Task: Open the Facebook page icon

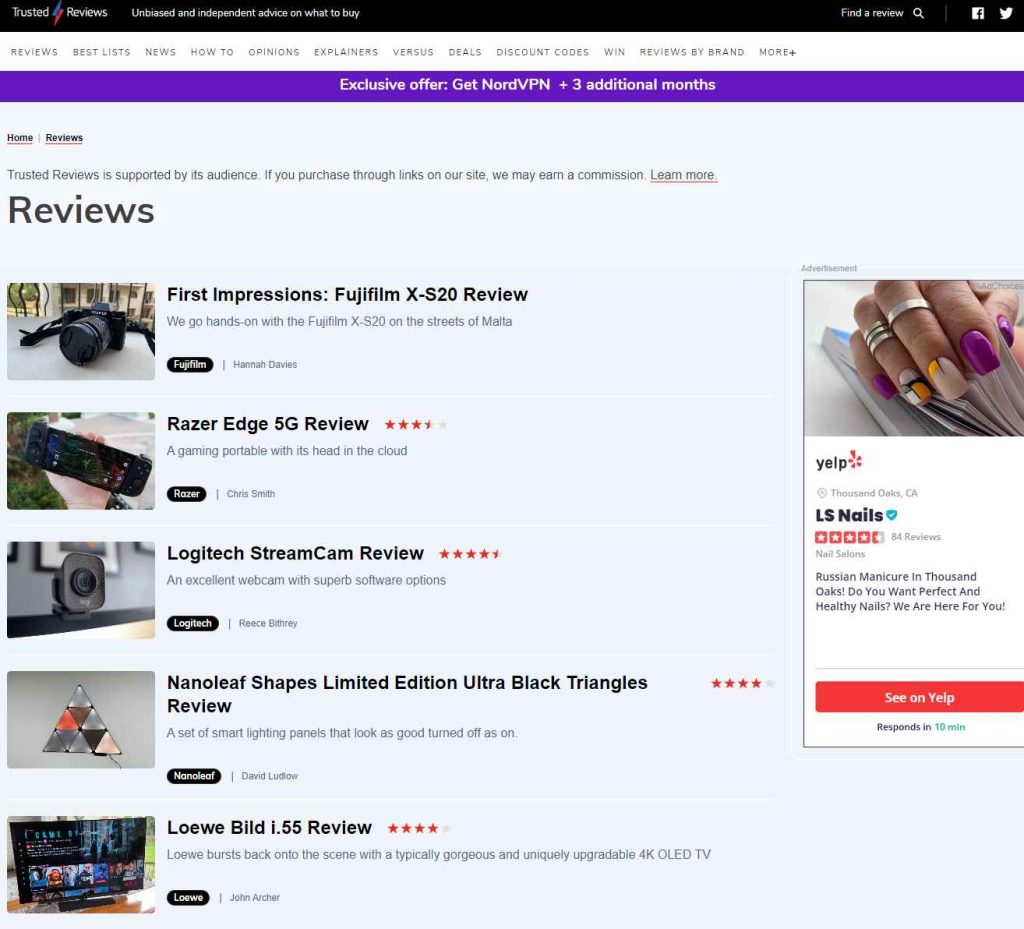Action: point(978,13)
